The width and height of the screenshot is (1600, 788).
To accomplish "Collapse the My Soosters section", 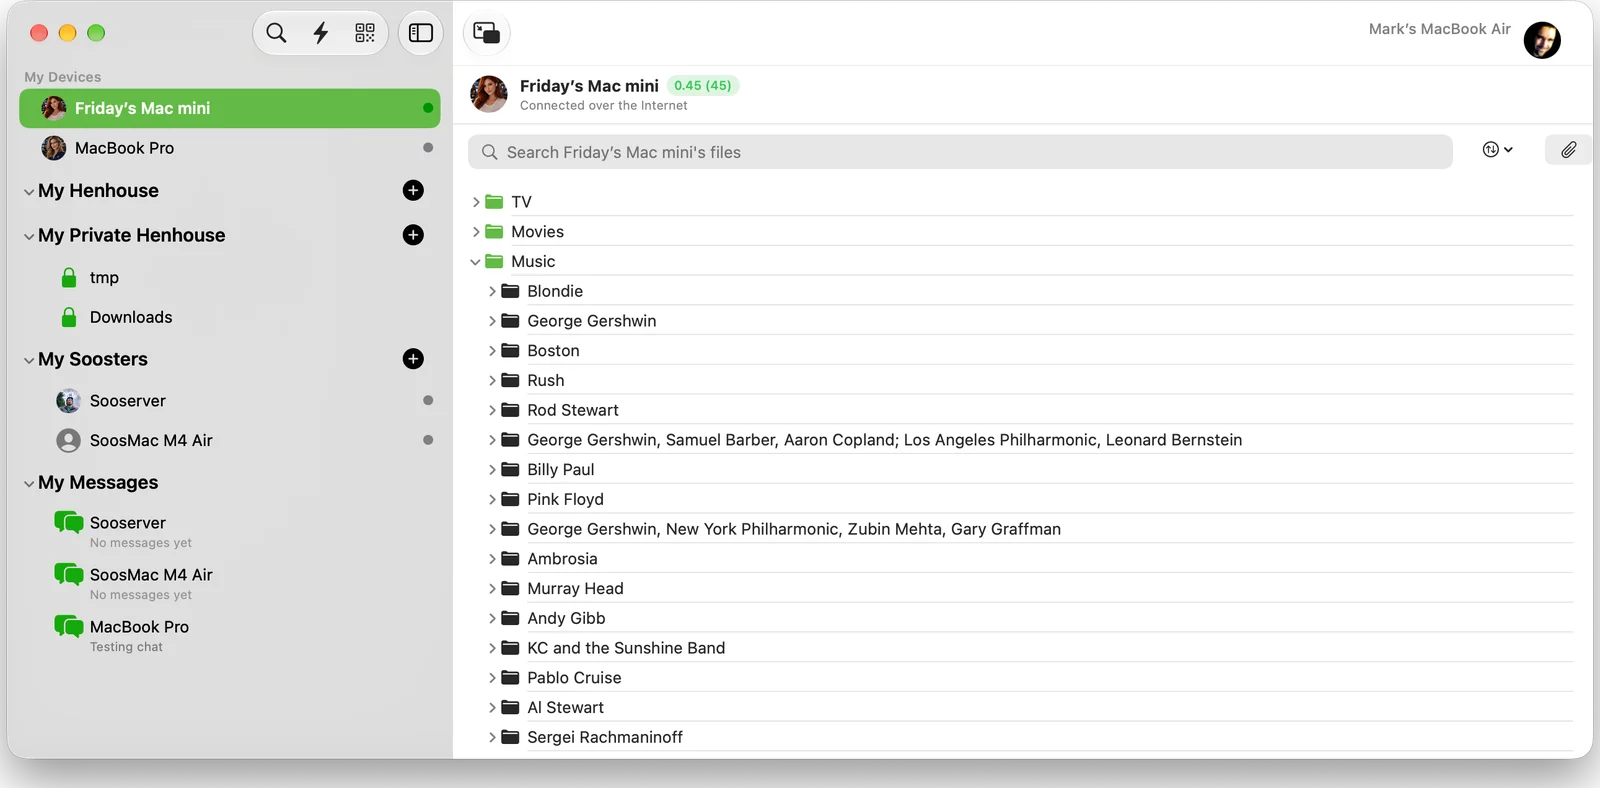I will point(29,360).
